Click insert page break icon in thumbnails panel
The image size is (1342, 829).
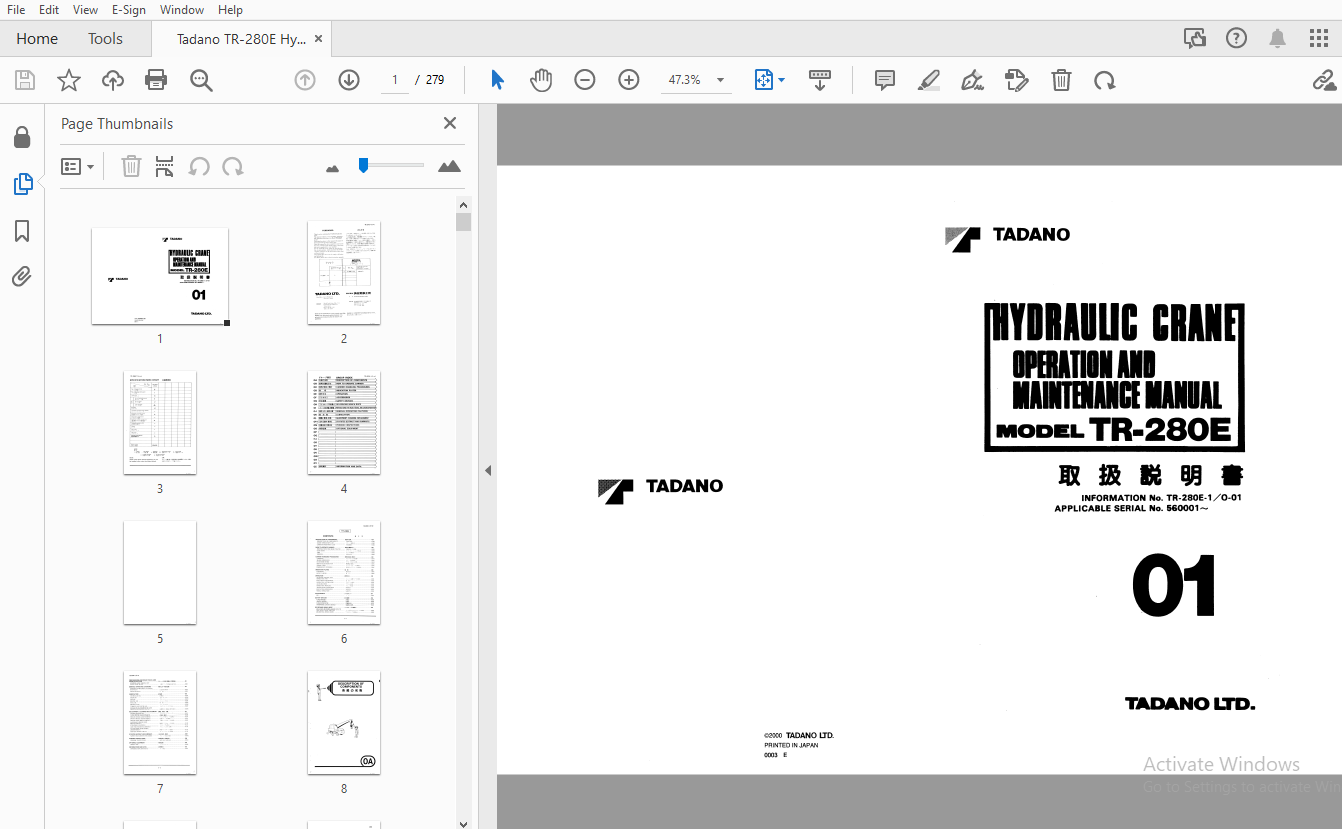point(165,167)
